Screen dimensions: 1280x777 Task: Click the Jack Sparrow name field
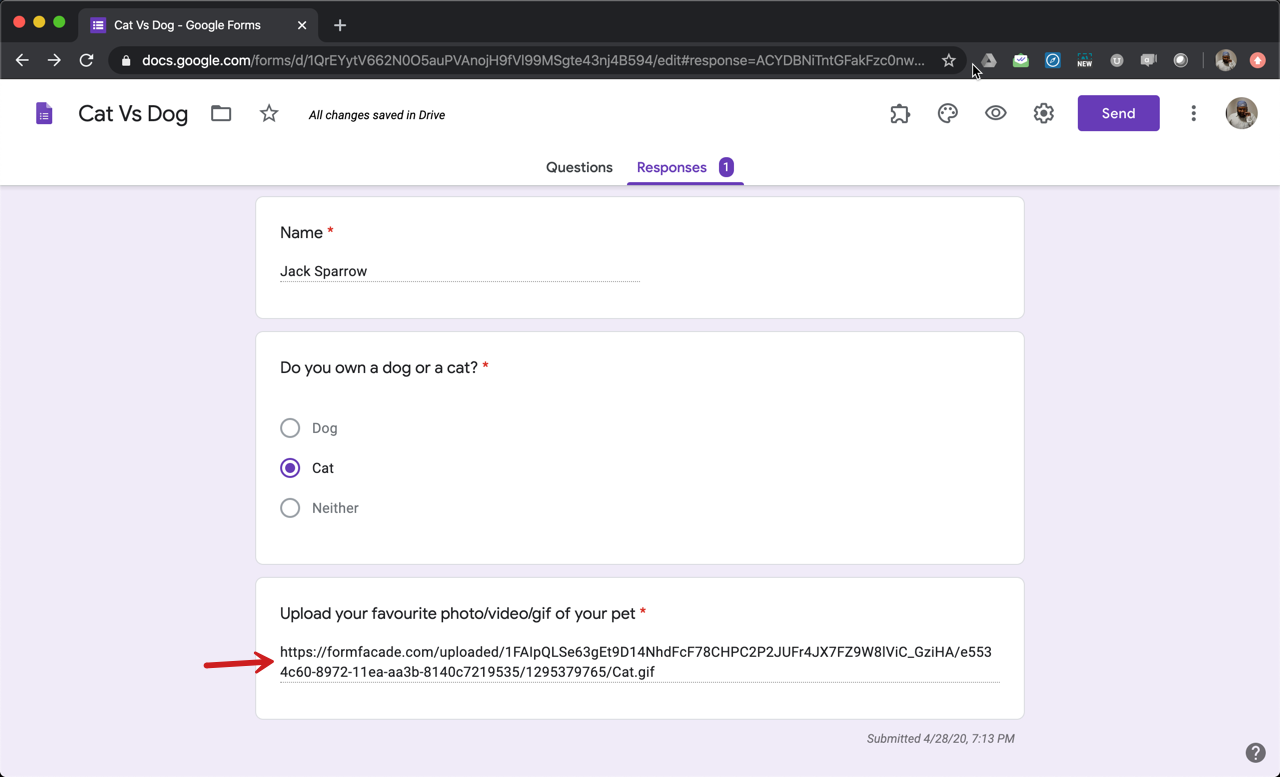(459, 271)
